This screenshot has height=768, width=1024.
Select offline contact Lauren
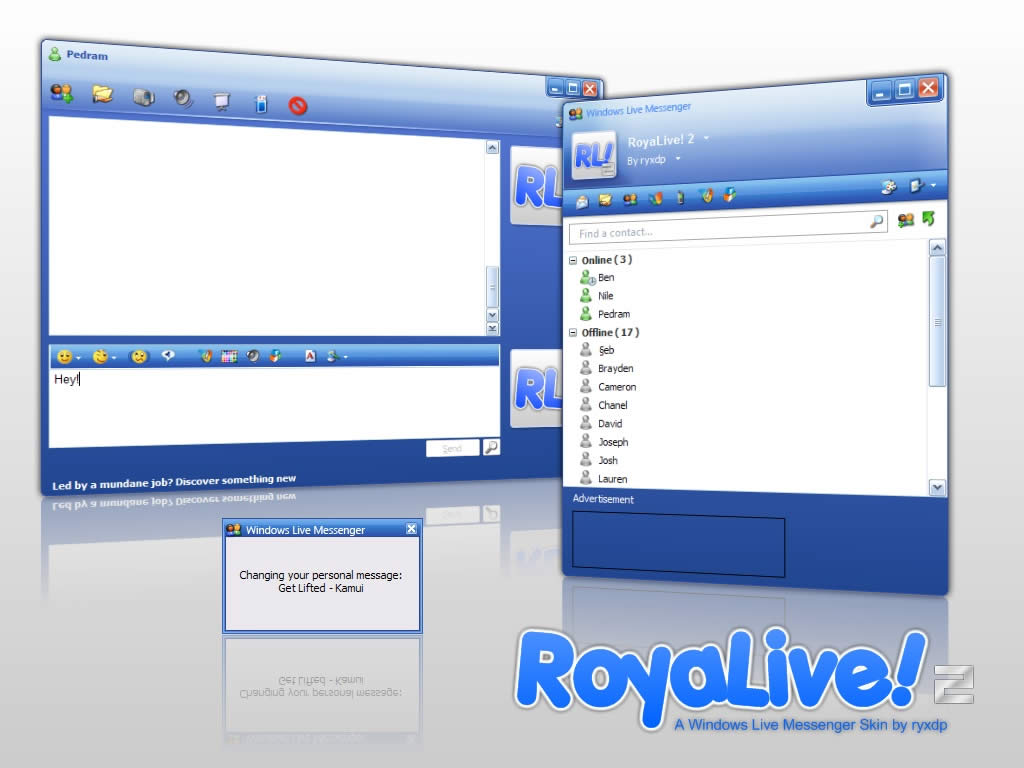604,478
